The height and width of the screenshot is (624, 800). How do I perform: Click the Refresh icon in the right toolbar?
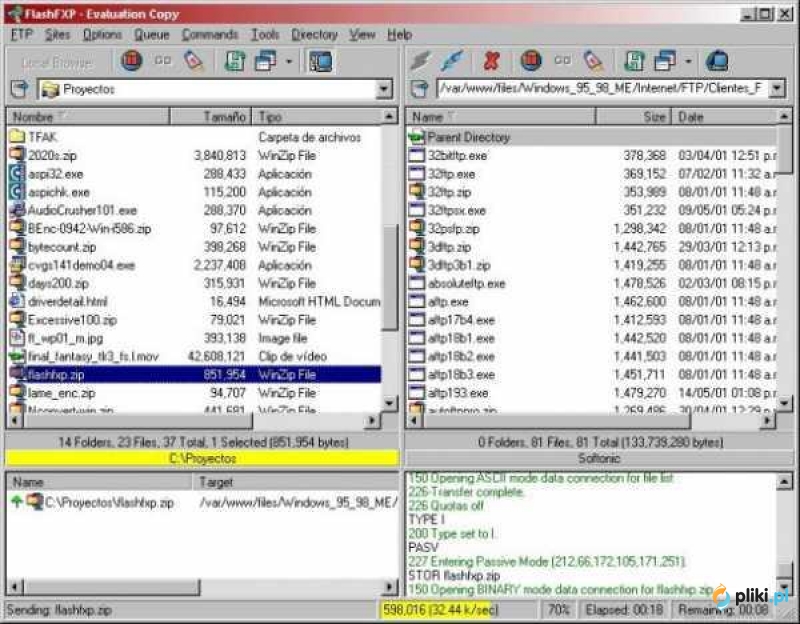(634, 61)
